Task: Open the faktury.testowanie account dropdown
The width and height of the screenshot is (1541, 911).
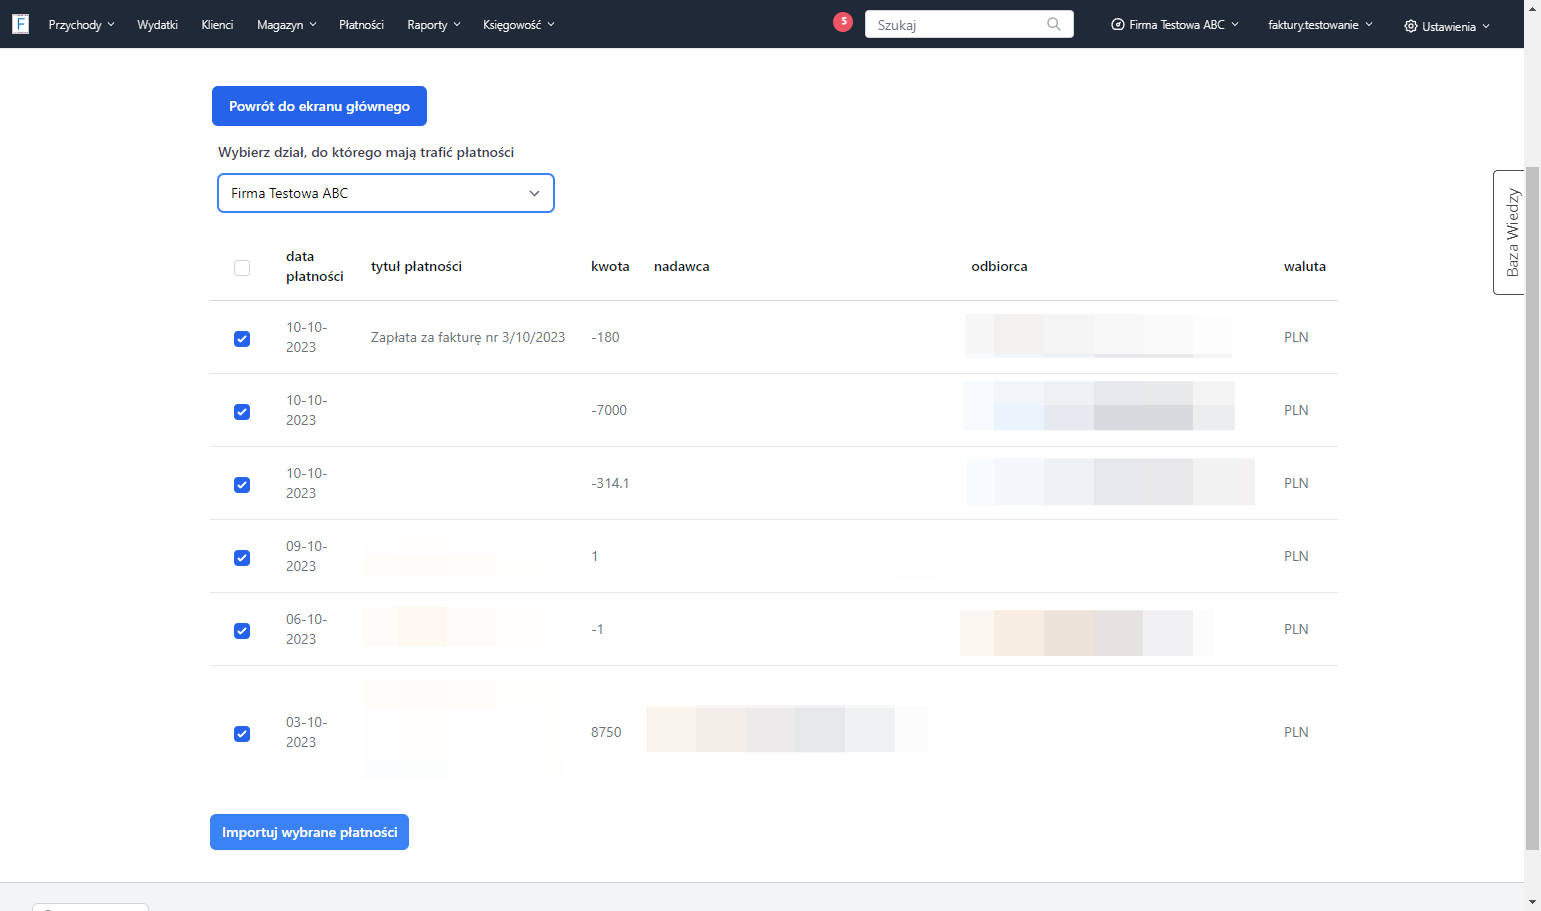Action: (1320, 24)
